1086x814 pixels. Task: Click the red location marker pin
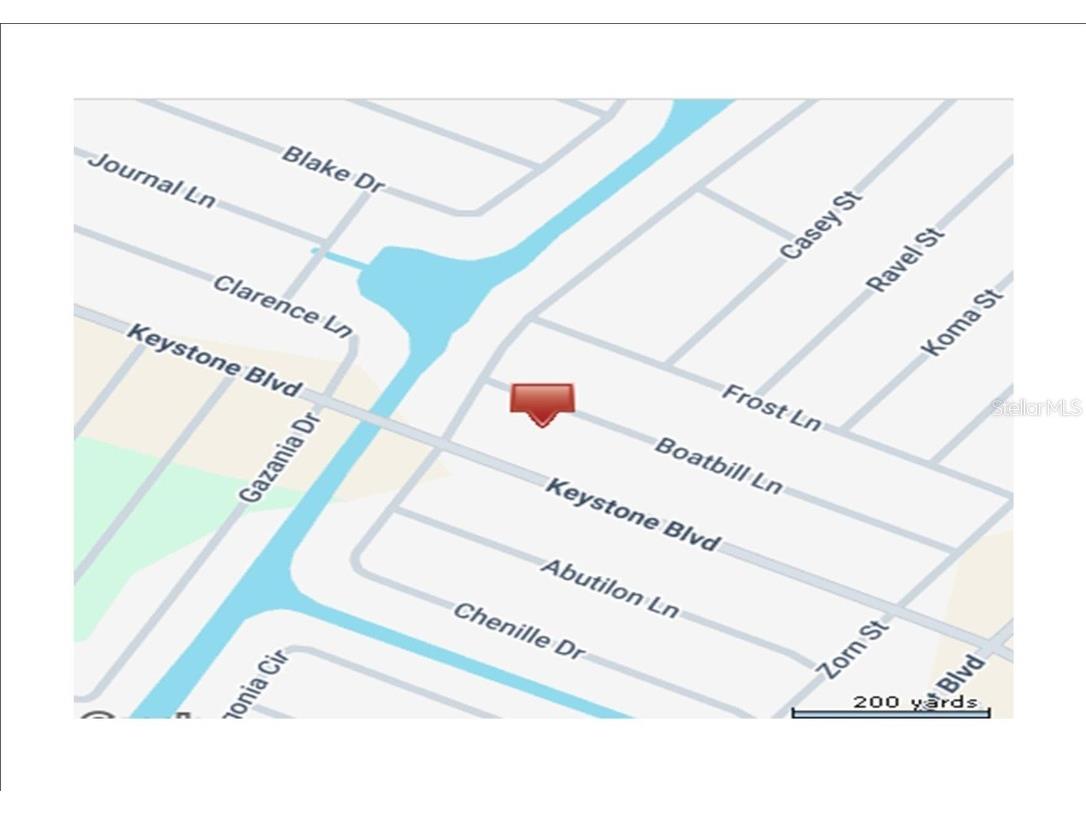click(542, 405)
